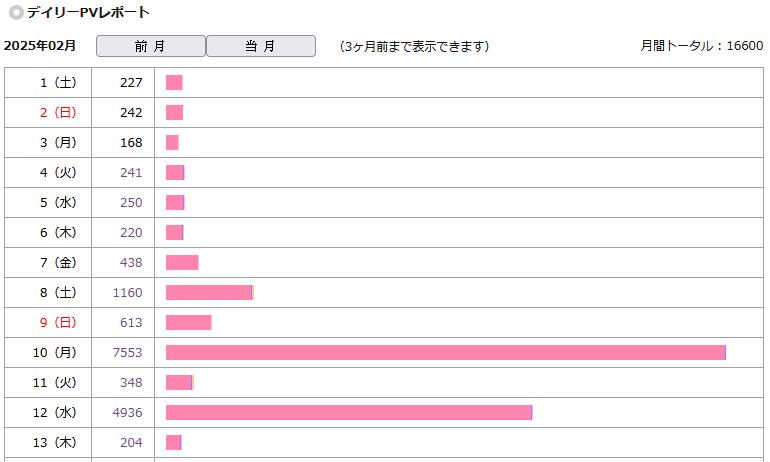Image resolution: width=770 pixels, height=462 pixels.
Task: Open the 7553 page view link
Action: click(x=128, y=353)
